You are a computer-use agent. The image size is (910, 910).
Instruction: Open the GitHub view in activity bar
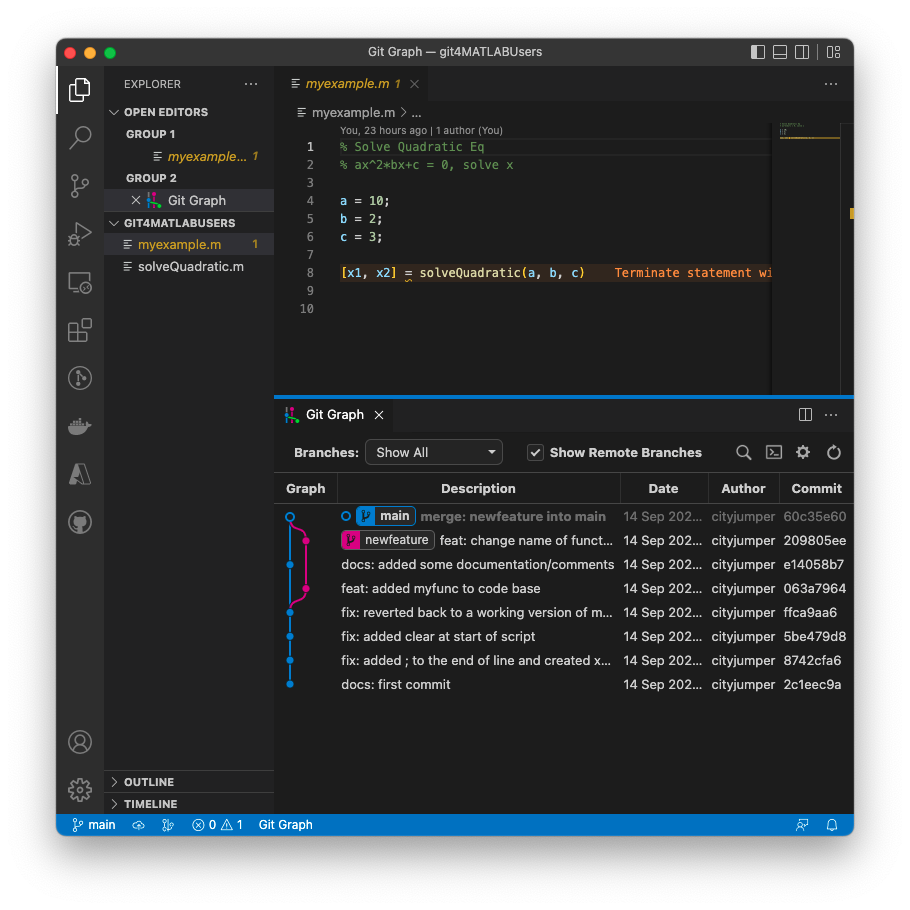pyautogui.click(x=80, y=522)
